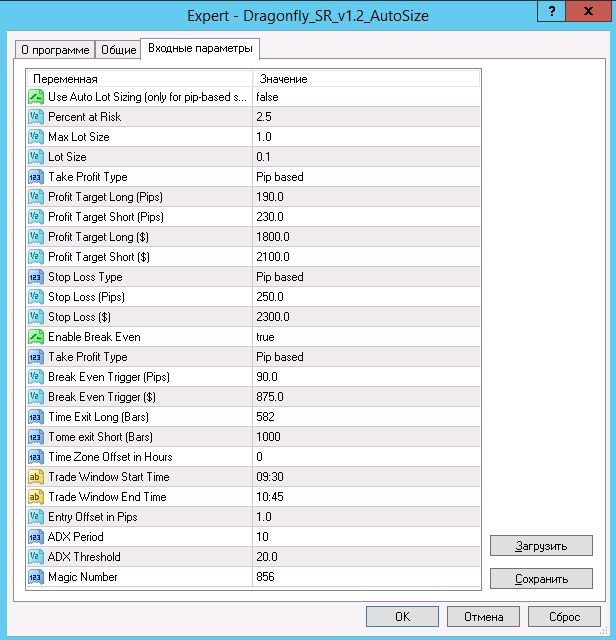Click the icon beside Stop Loss Type

(x=36, y=277)
